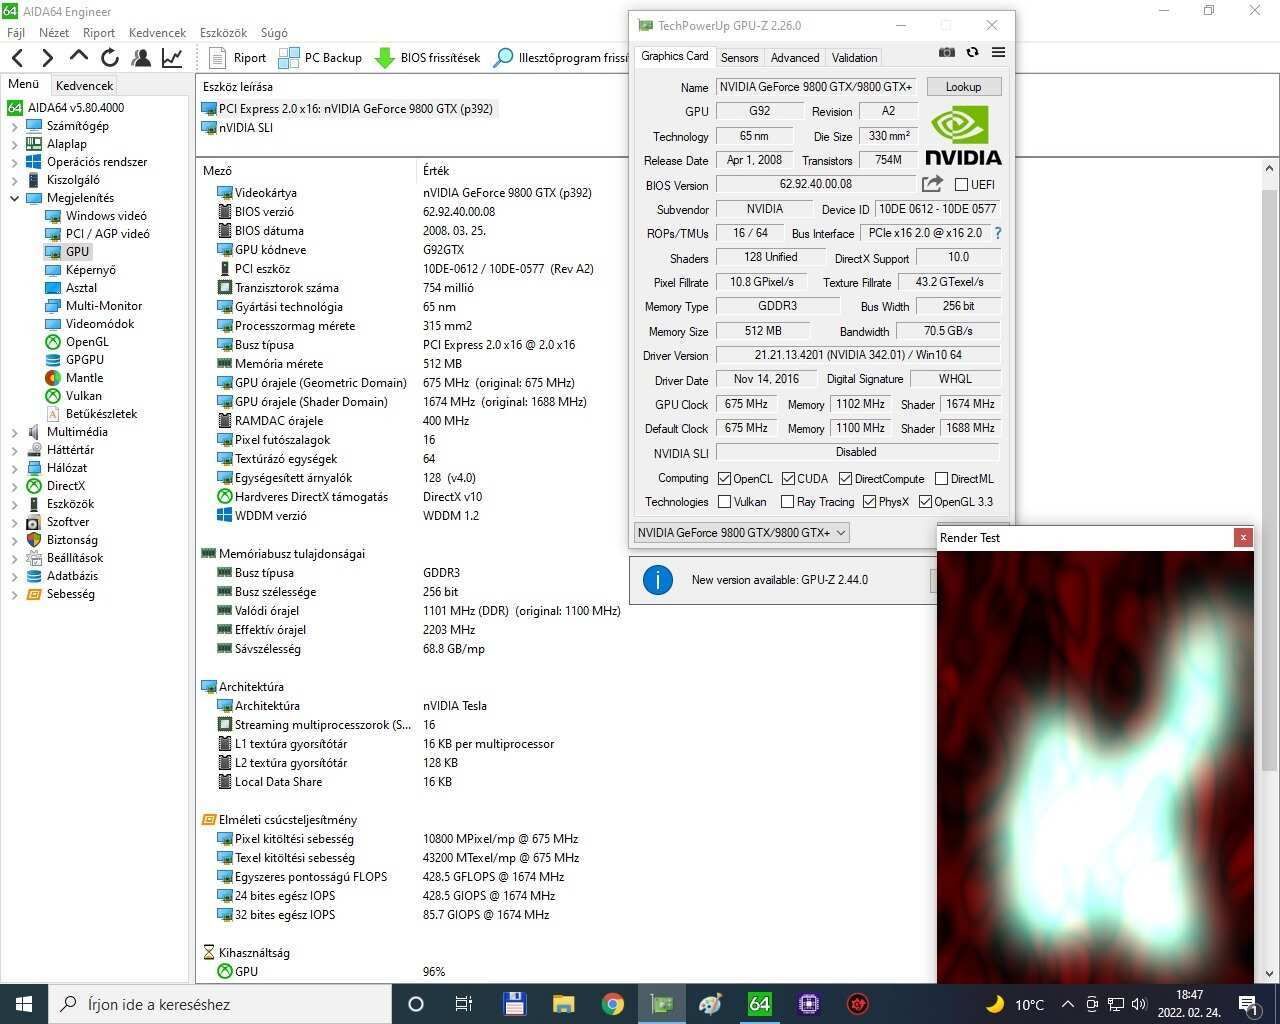
Task: Toggle the Ray Tracing checkbox
Action: (787, 502)
